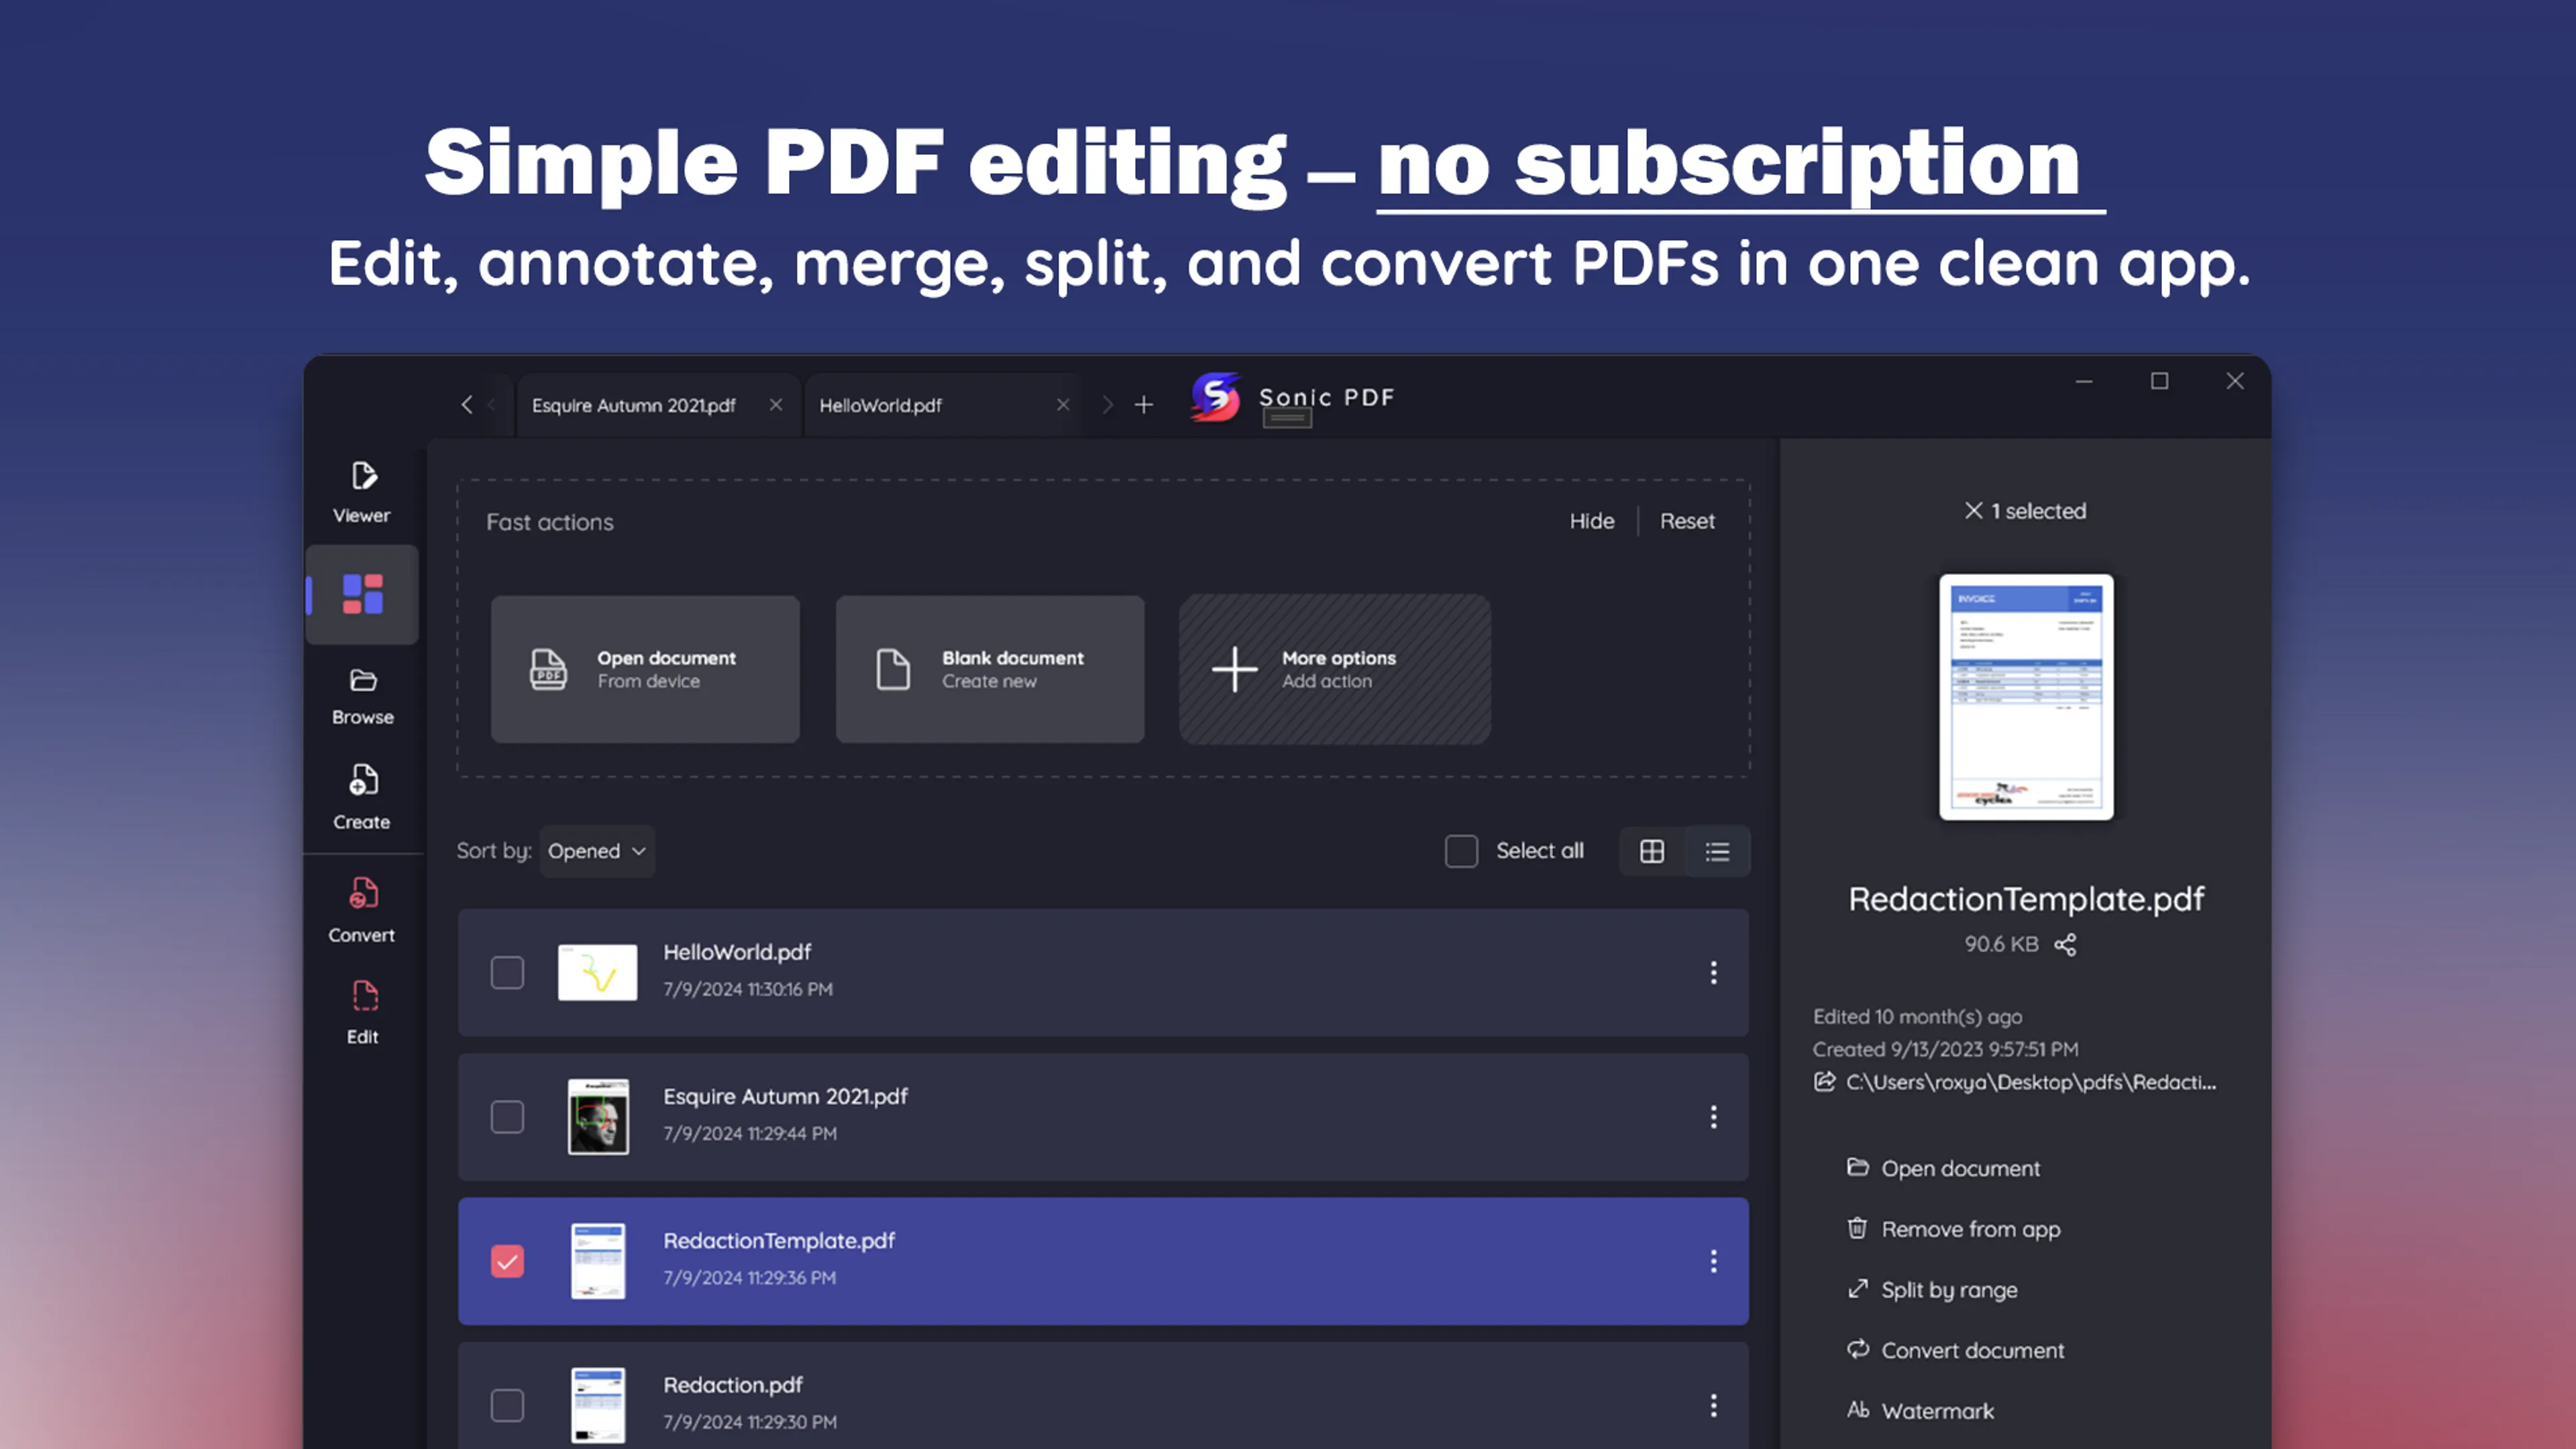Switch to HelloWorld.pdf tab
The height and width of the screenshot is (1449, 2576).
944,405
